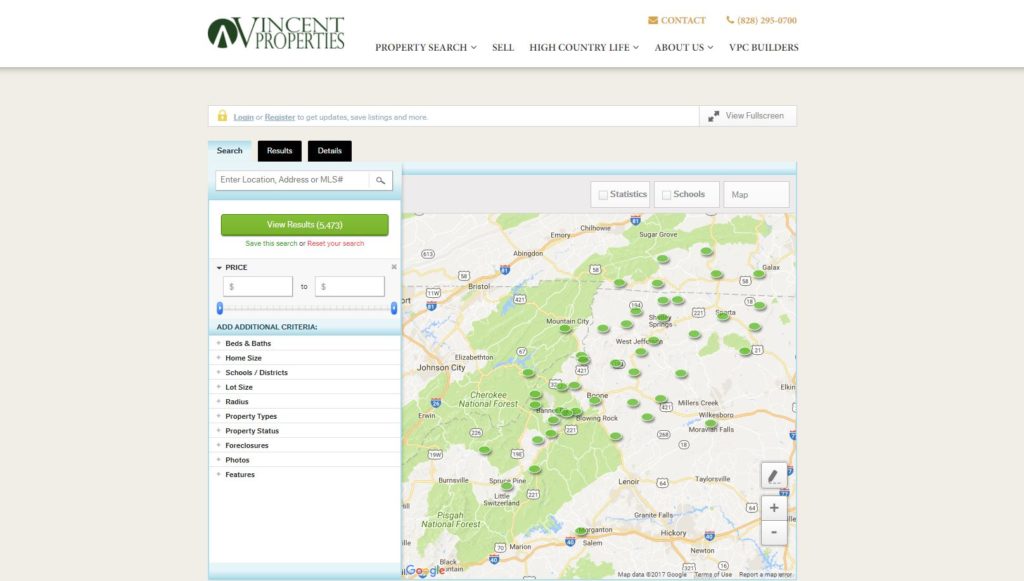This screenshot has height=581, width=1024.
Task: Enable the Schools checkbox
Action: tap(666, 195)
